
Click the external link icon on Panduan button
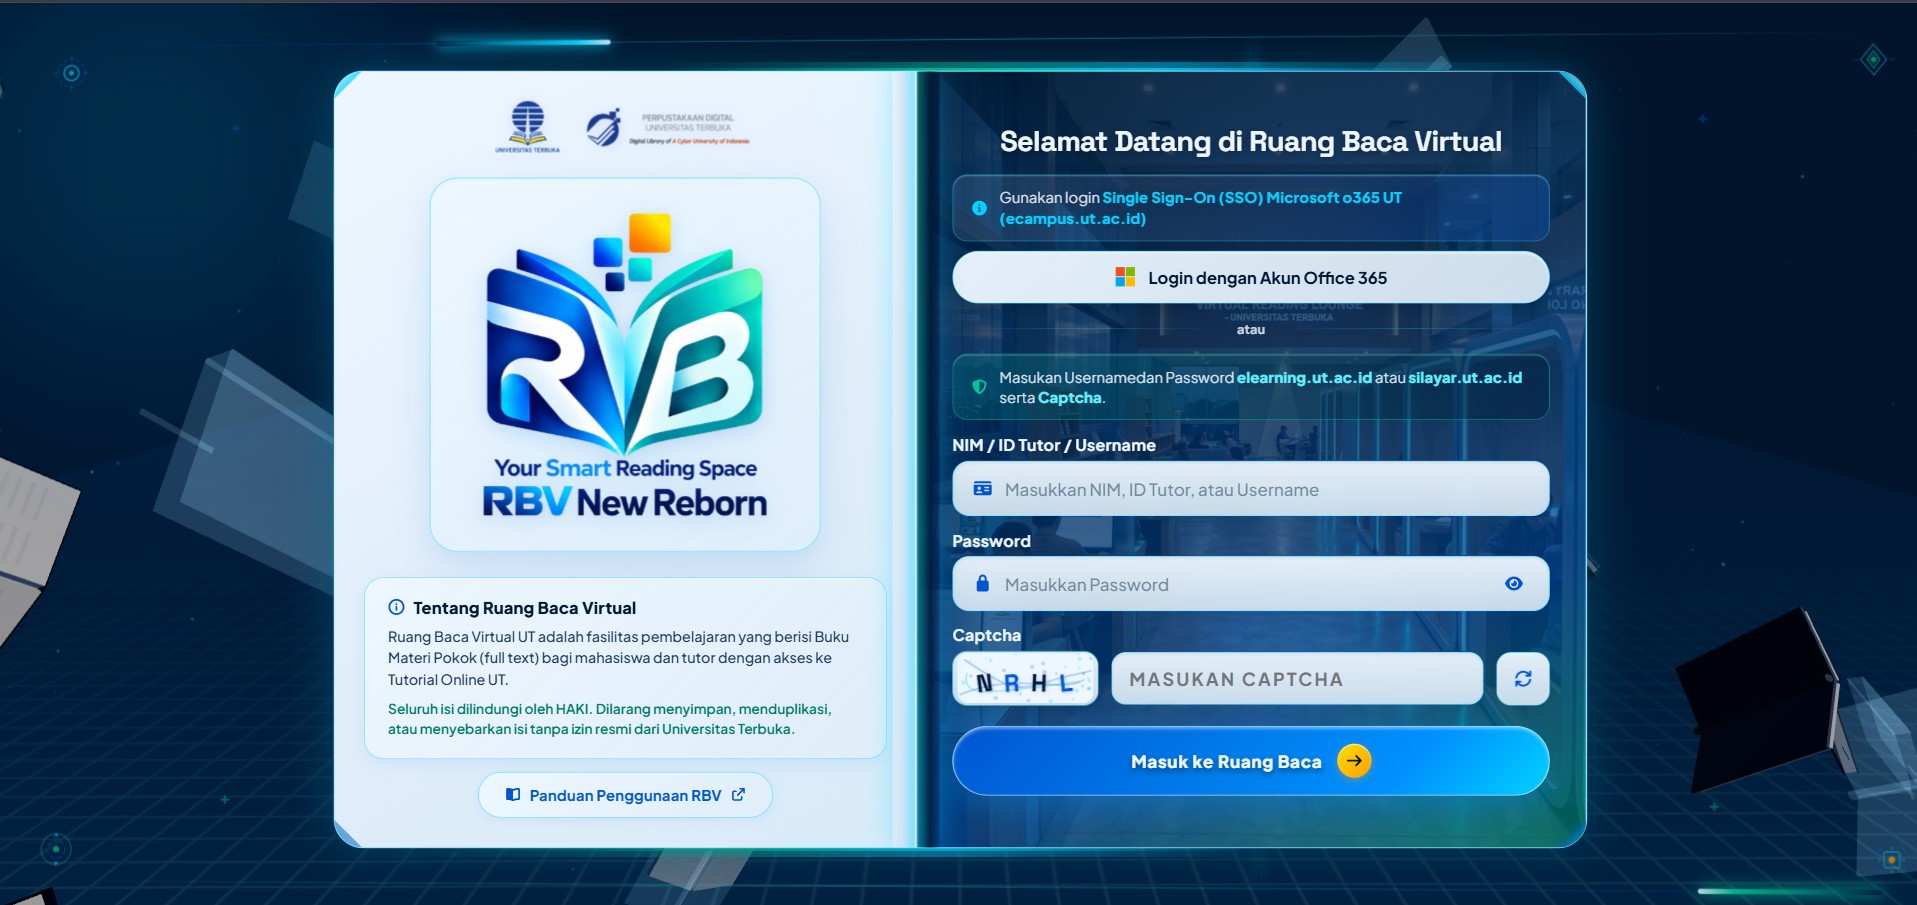pos(738,795)
